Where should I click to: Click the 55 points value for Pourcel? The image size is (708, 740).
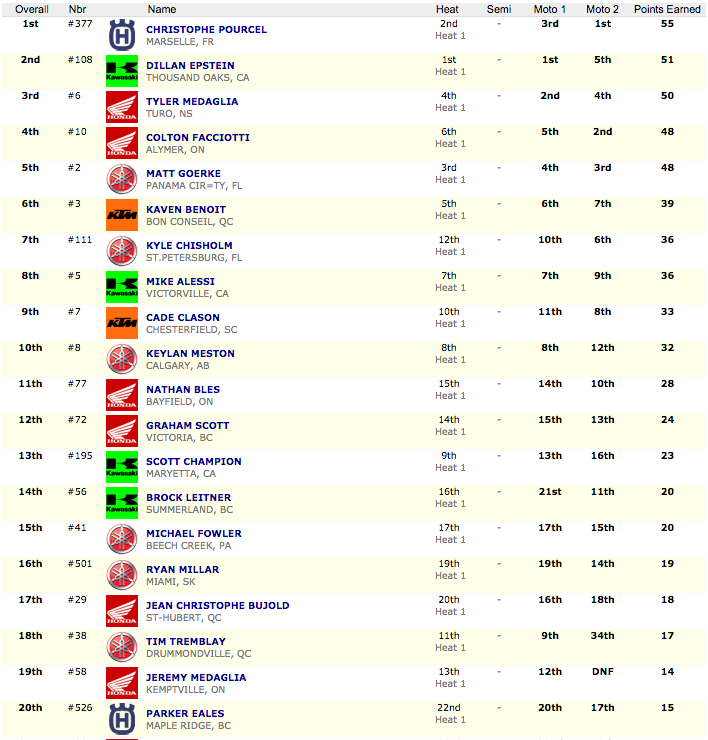(x=667, y=24)
